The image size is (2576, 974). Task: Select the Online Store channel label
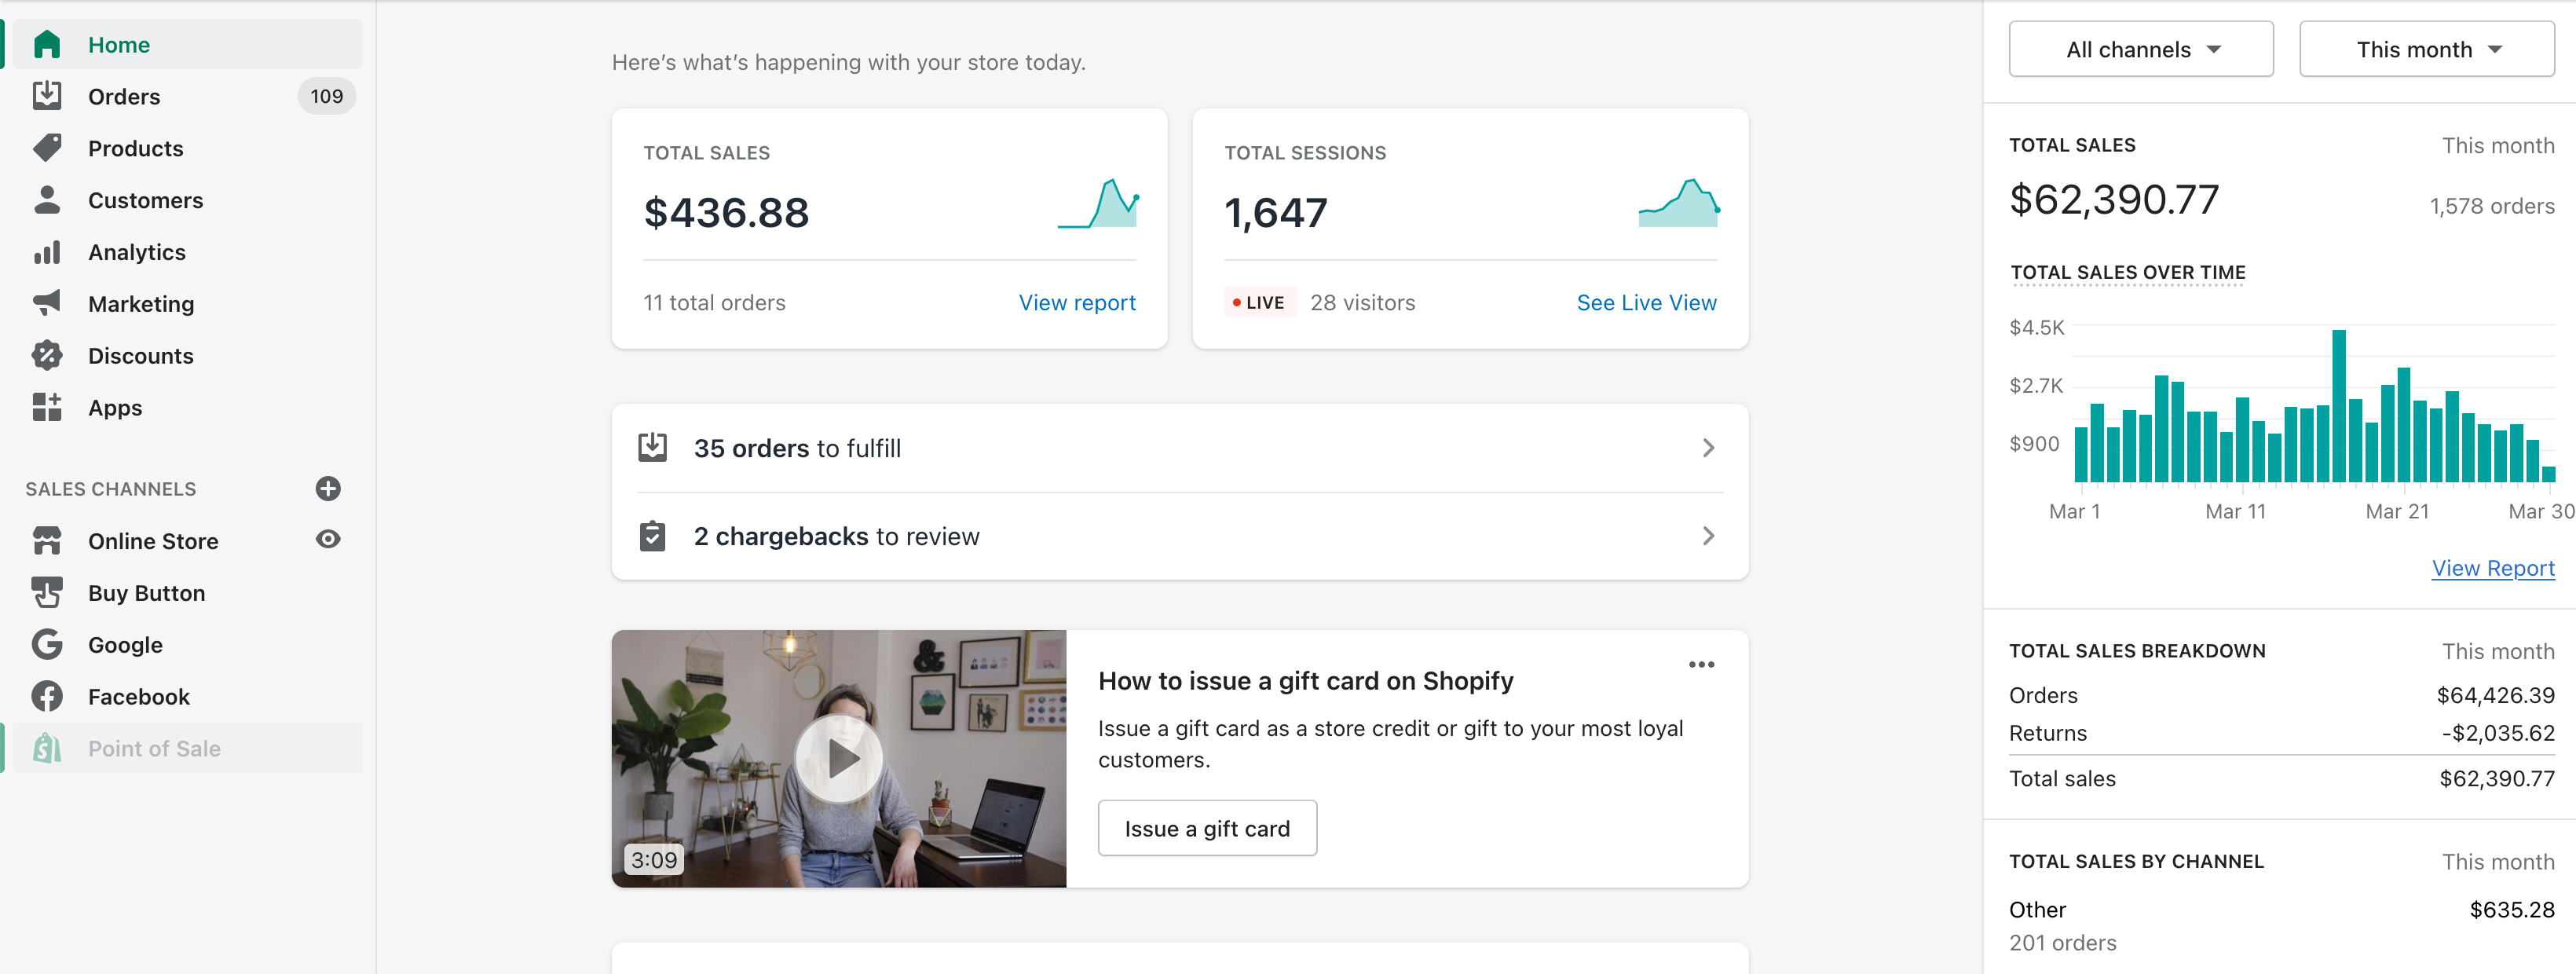click(x=153, y=541)
